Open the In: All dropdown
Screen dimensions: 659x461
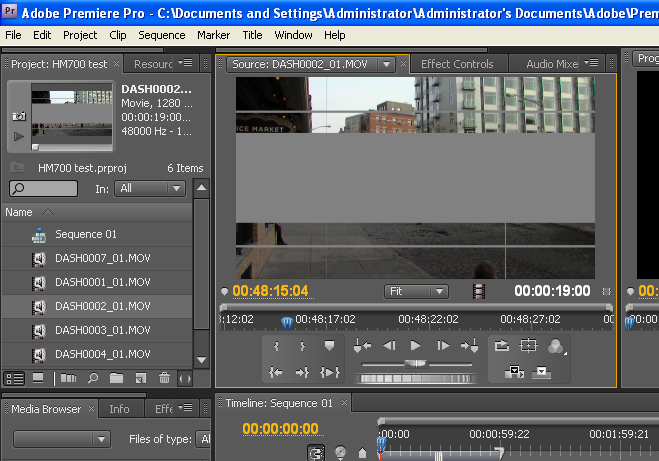point(150,188)
